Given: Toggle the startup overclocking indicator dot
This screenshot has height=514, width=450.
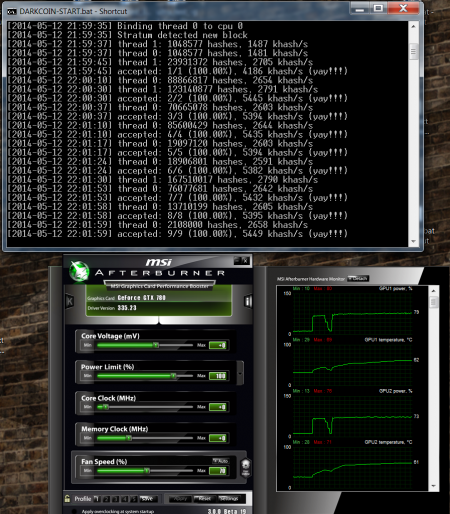Looking at the screenshot, I should tap(74, 511).
